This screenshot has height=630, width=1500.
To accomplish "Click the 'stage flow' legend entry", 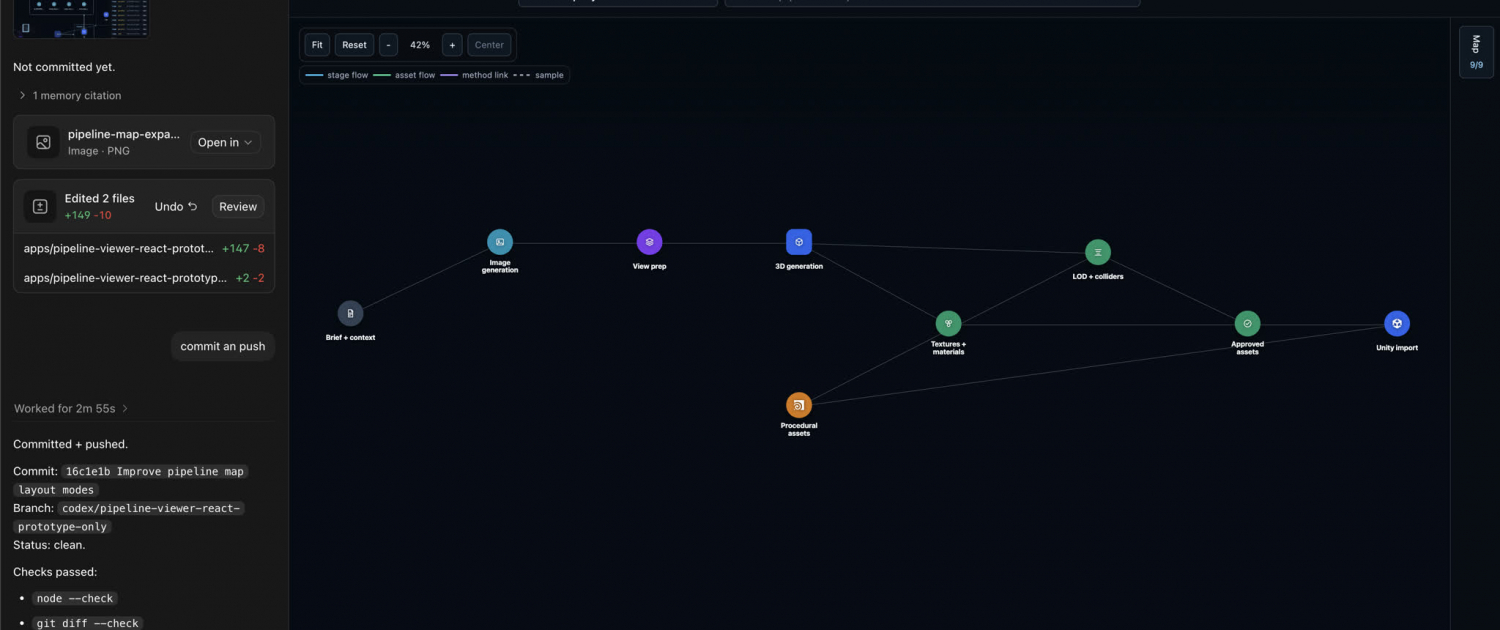I will (x=337, y=75).
